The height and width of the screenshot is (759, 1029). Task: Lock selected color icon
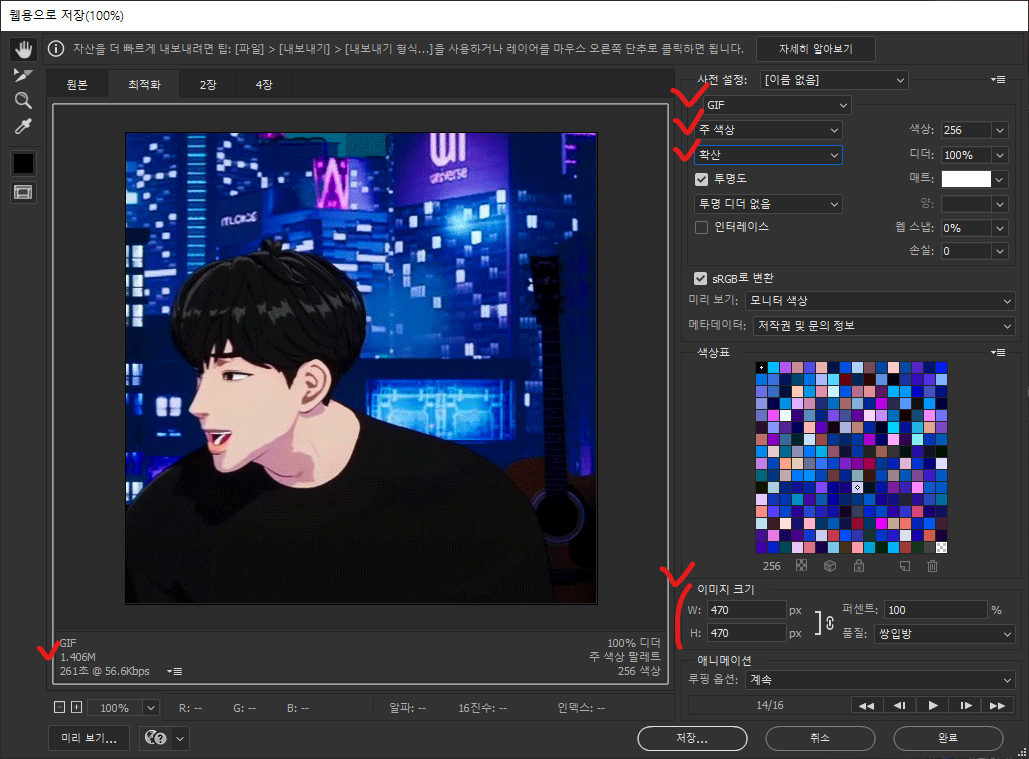[x=858, y=565]
